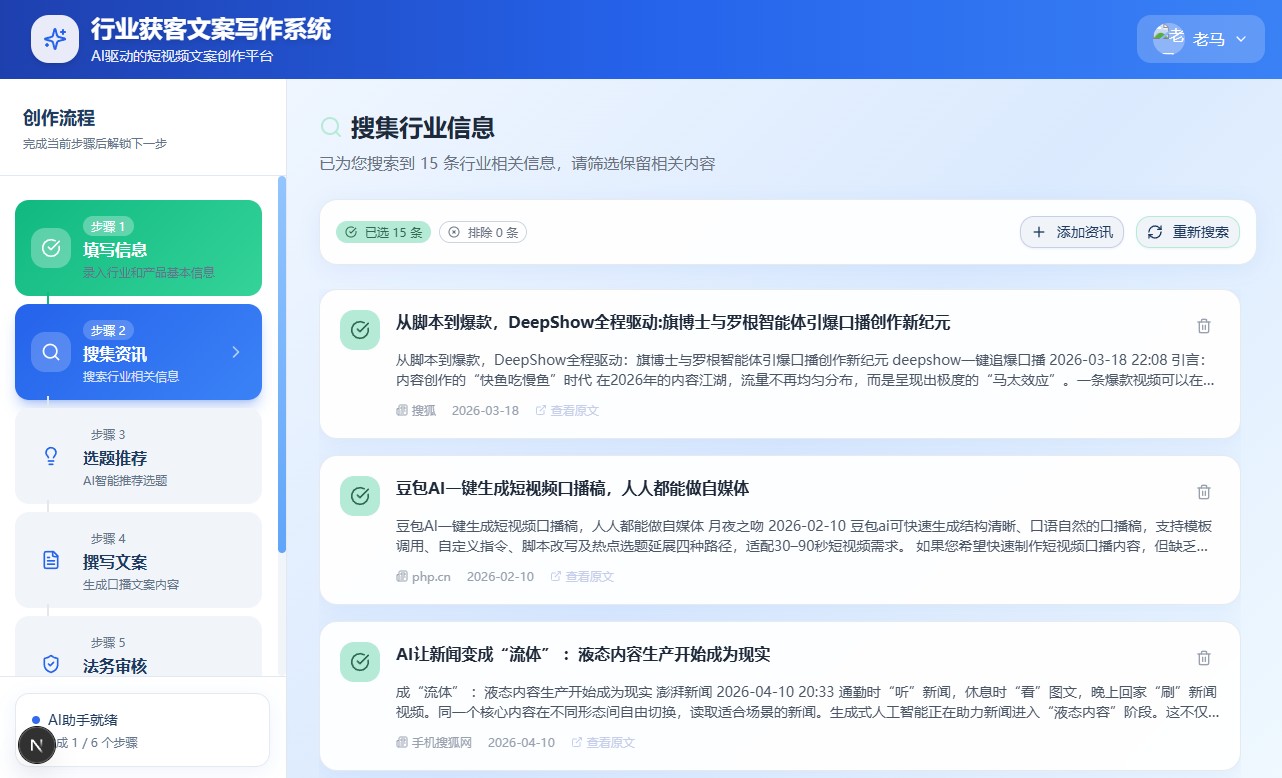Go to 步骤 1 填写信息

coord(138,248)
